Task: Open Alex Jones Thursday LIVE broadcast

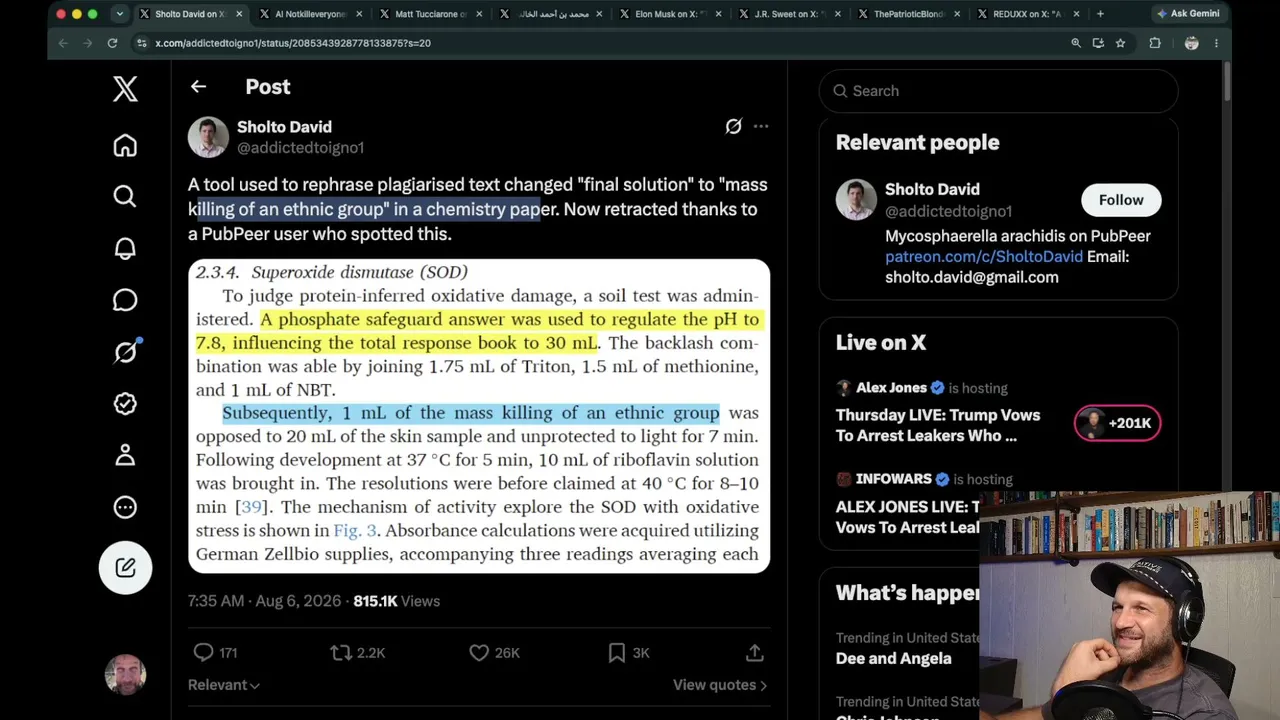Action: [x=938, y=425]
